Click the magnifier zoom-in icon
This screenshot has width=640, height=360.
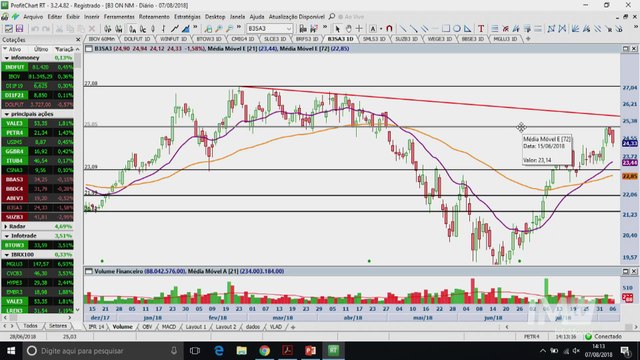tap(219, 29)
